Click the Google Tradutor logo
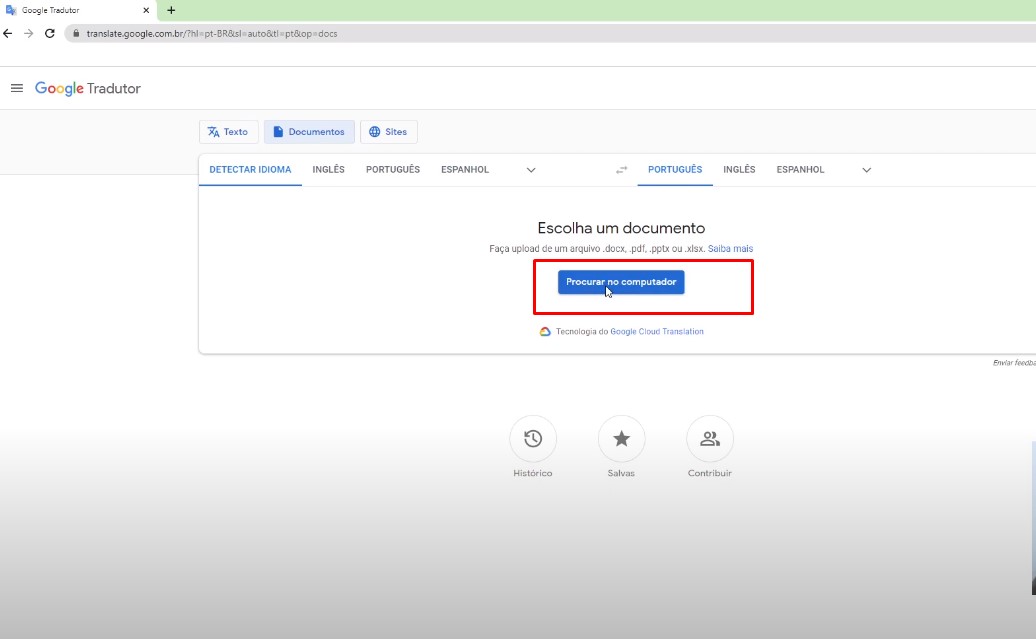The width and height of the screenshot is (1036, 639). [x=88, y=89]
